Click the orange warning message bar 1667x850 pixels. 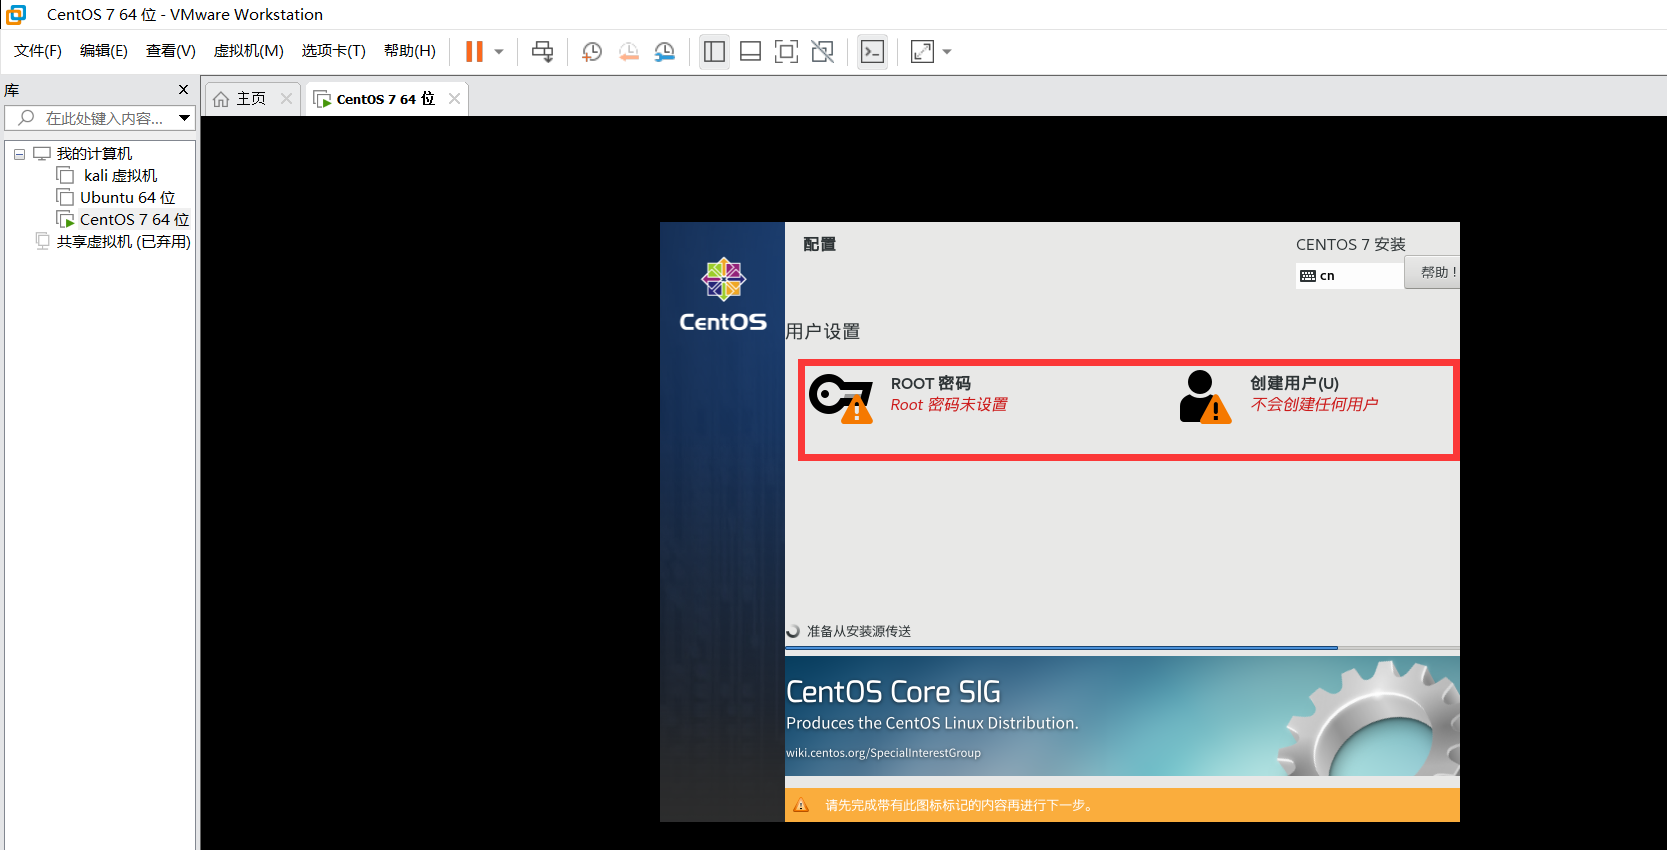click(1122, 805)
